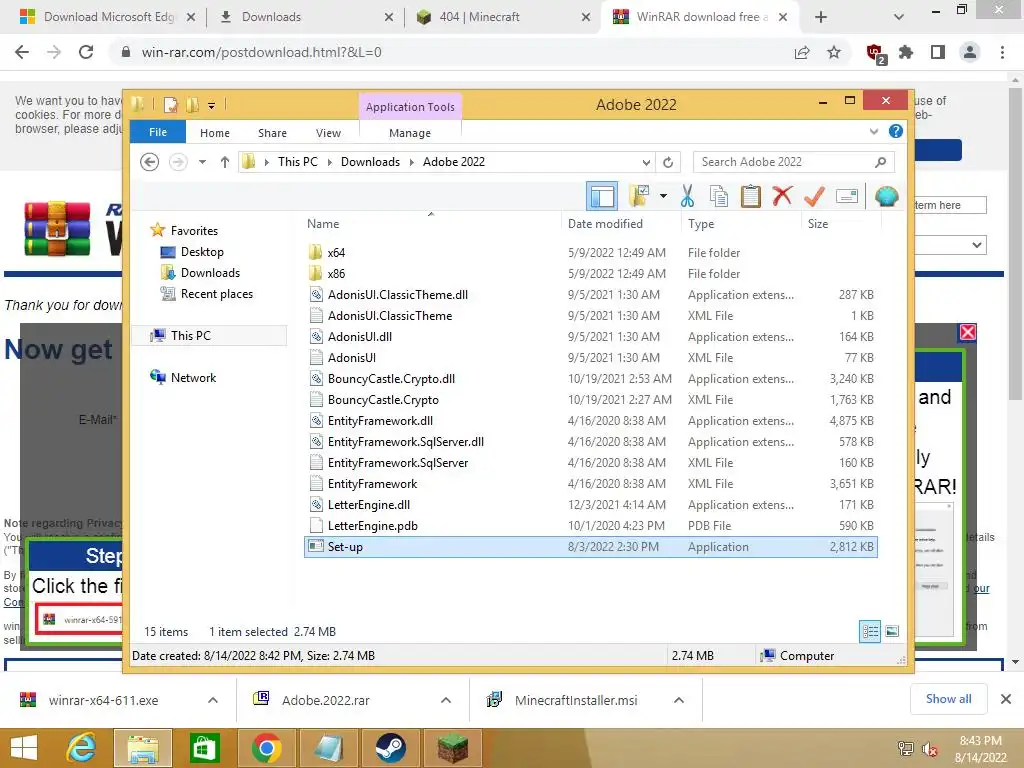Image resolution: width=1024 pixels, height=768 pixels.
Task: Switch to the Share ribbon tab
Action: (272, 133)
